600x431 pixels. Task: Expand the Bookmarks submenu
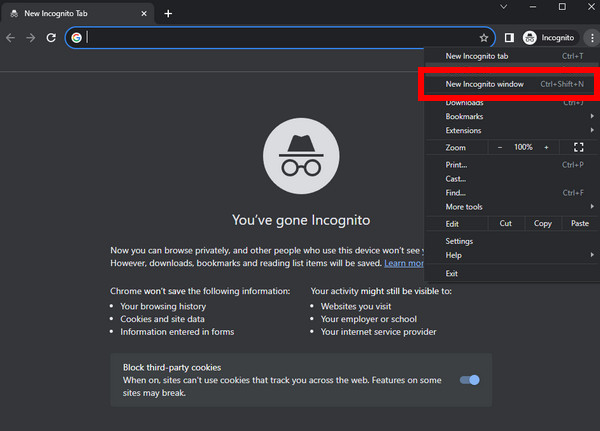512,116
